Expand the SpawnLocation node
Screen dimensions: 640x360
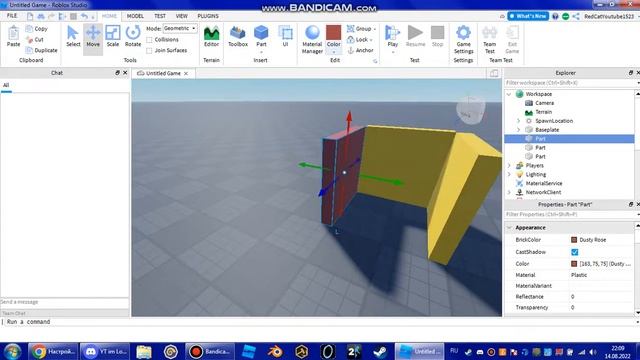click(518, 121)
